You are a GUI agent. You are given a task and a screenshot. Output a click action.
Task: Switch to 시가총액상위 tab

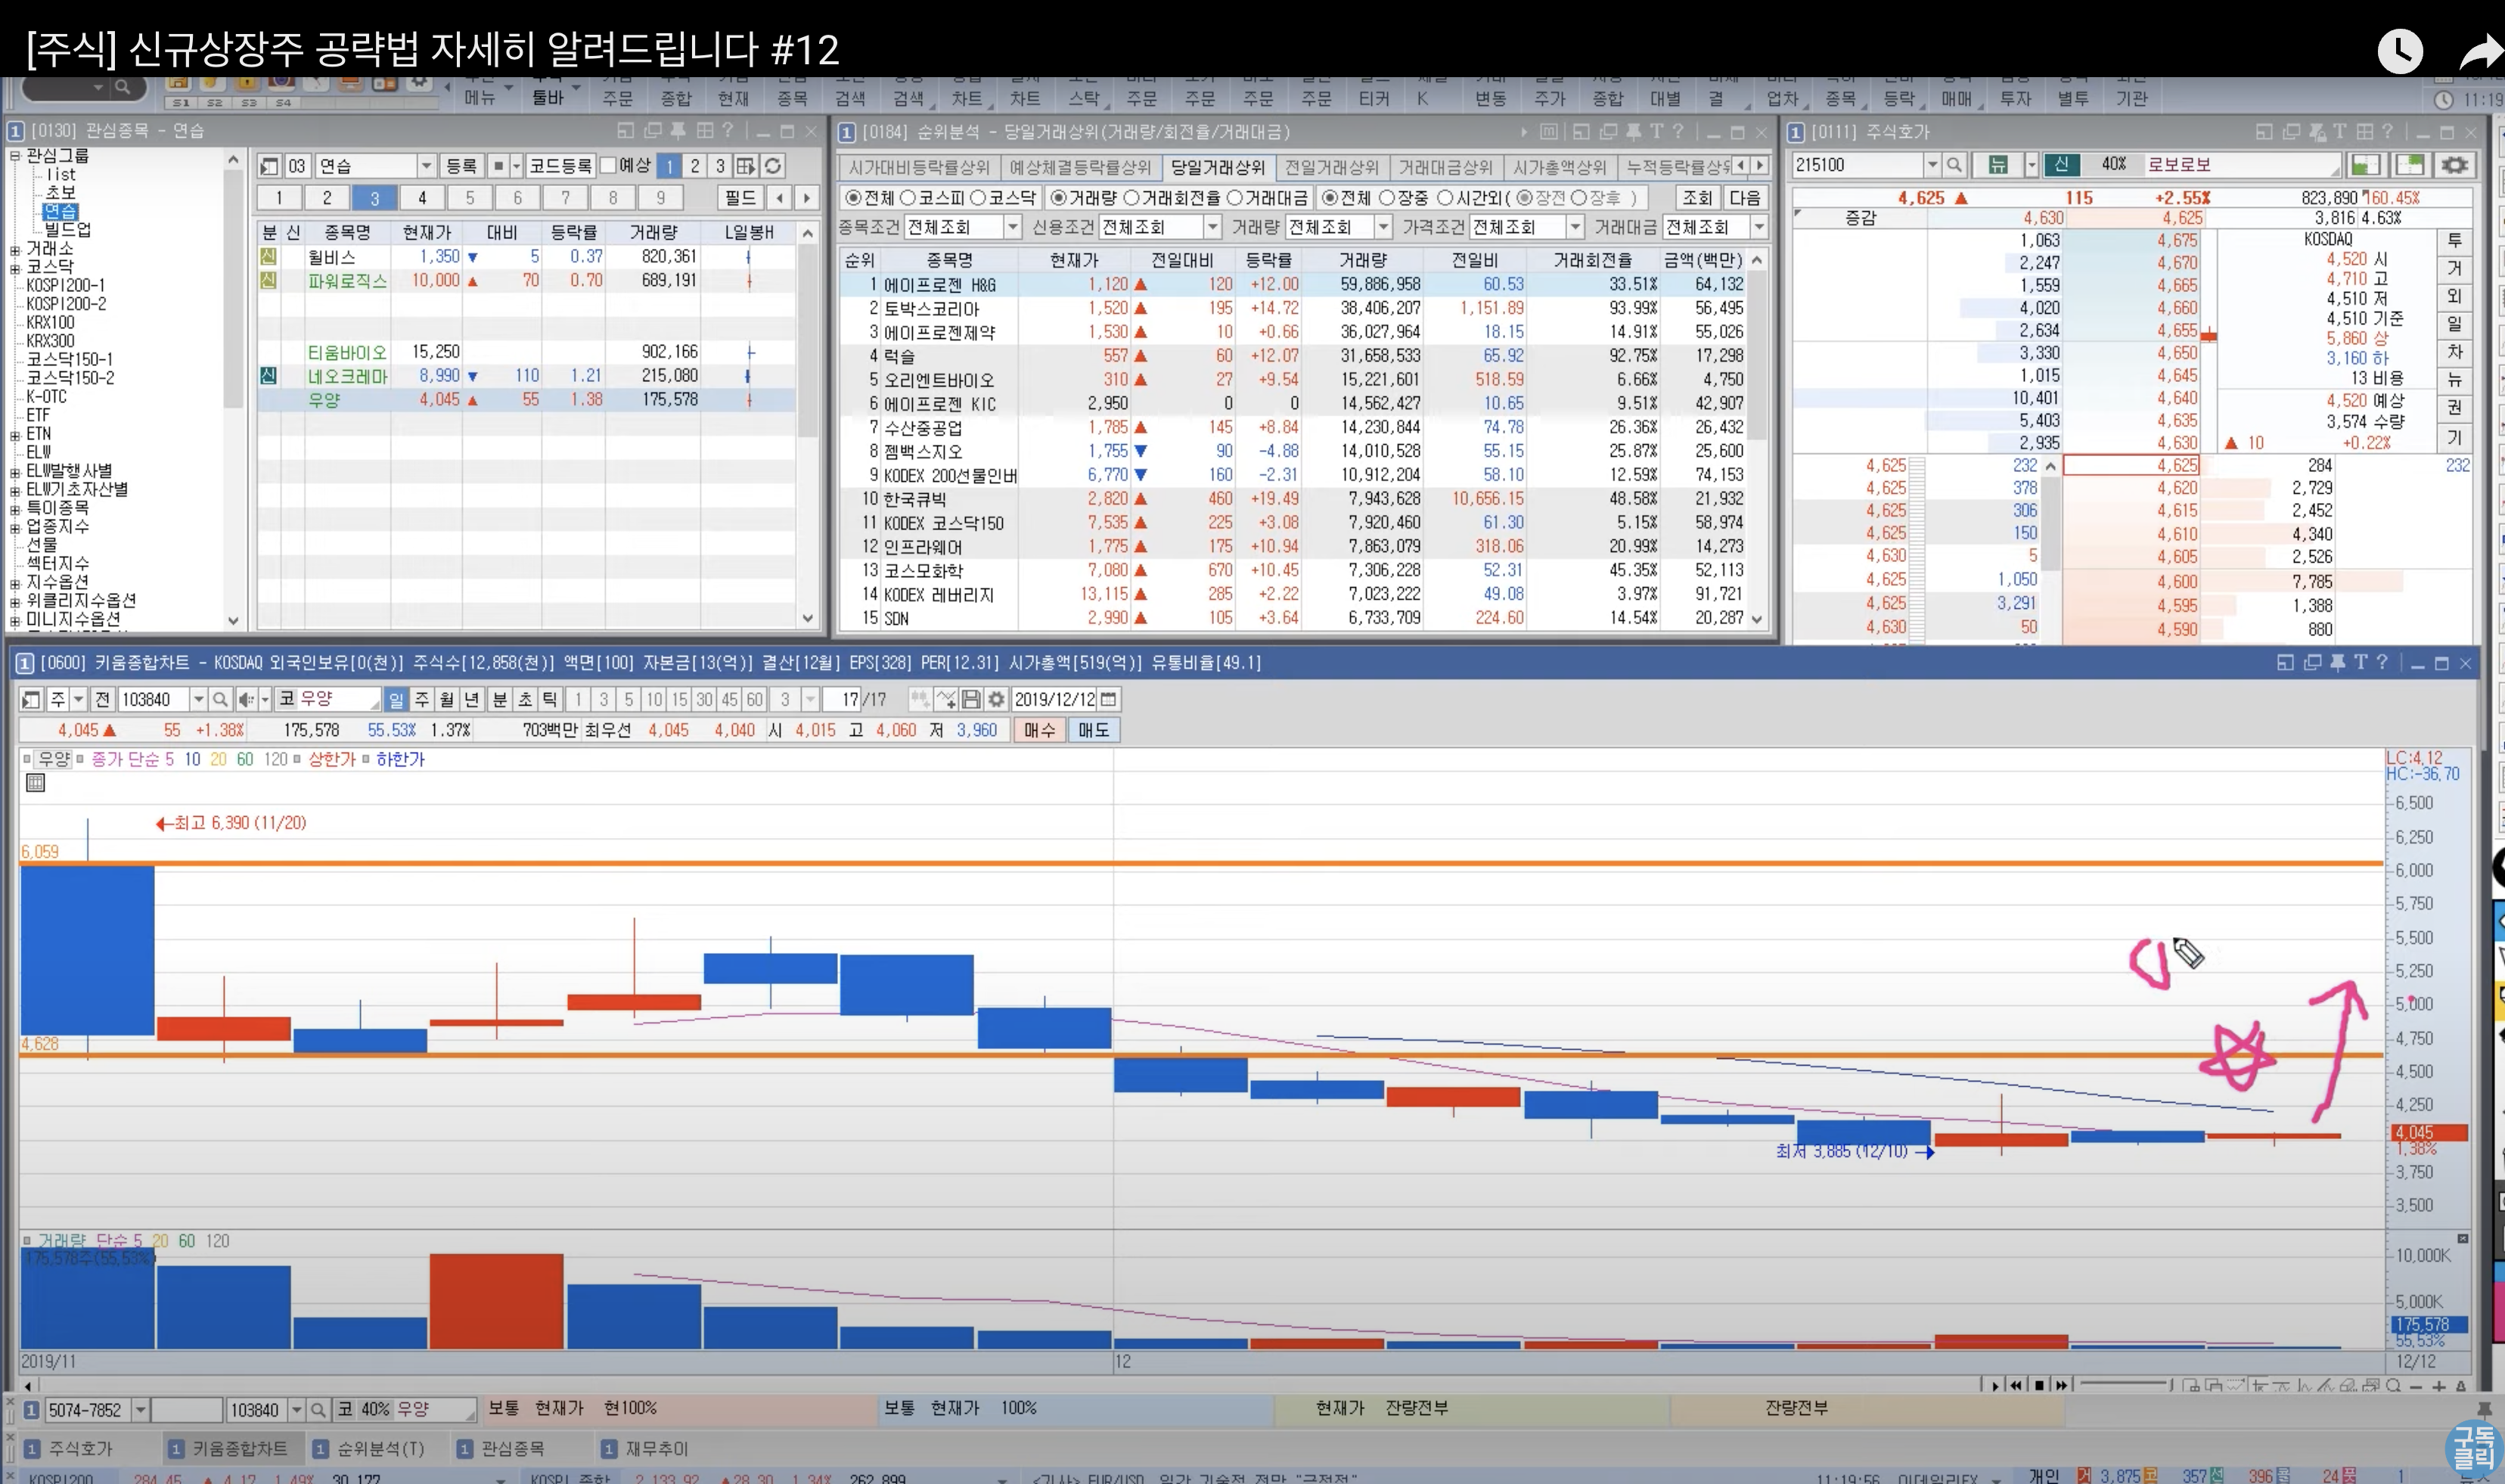pyautogui.click(x=1559, y=167)
